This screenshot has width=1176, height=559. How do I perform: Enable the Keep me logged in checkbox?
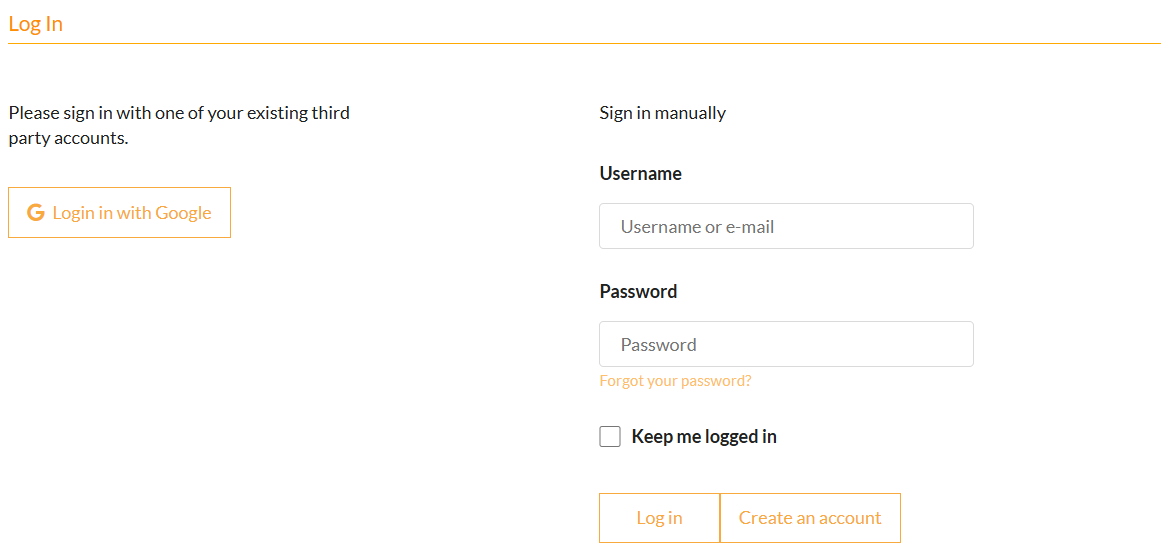pyautogui.click(x=610, y=437)
